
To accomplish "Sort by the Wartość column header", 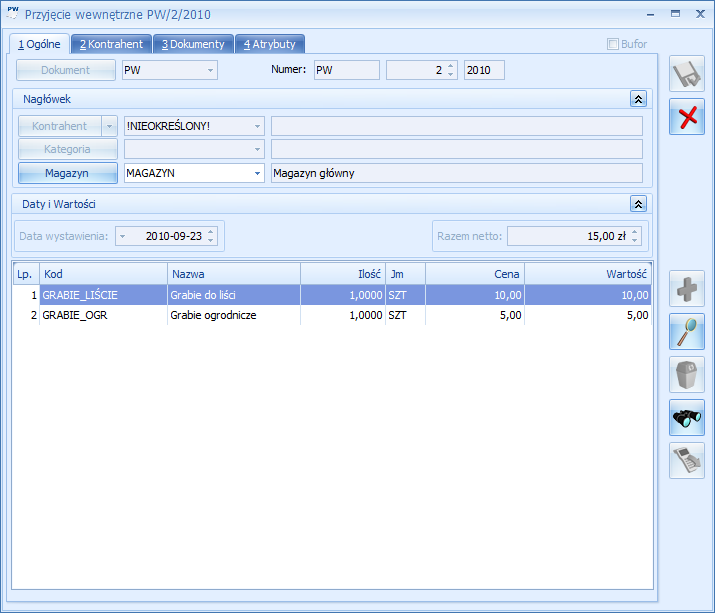I will click(x=588, y=274).
